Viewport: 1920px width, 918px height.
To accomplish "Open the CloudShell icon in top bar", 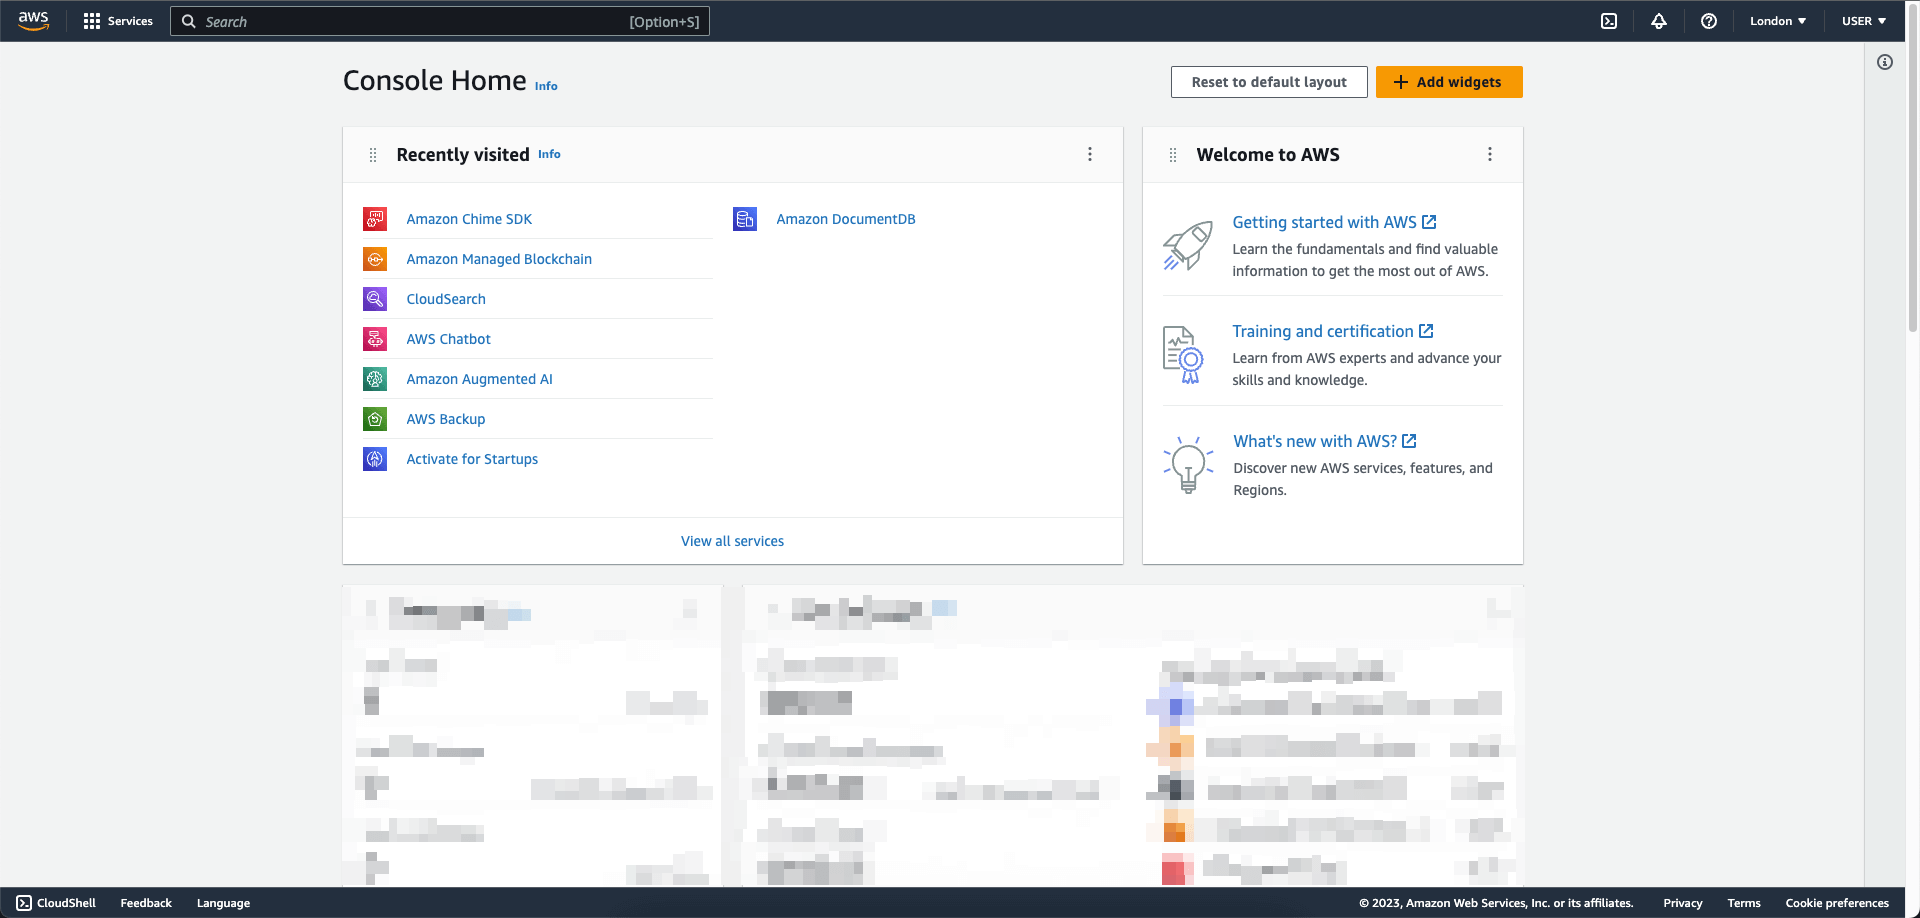I will pyautogui.click(x=1609, y=21).
